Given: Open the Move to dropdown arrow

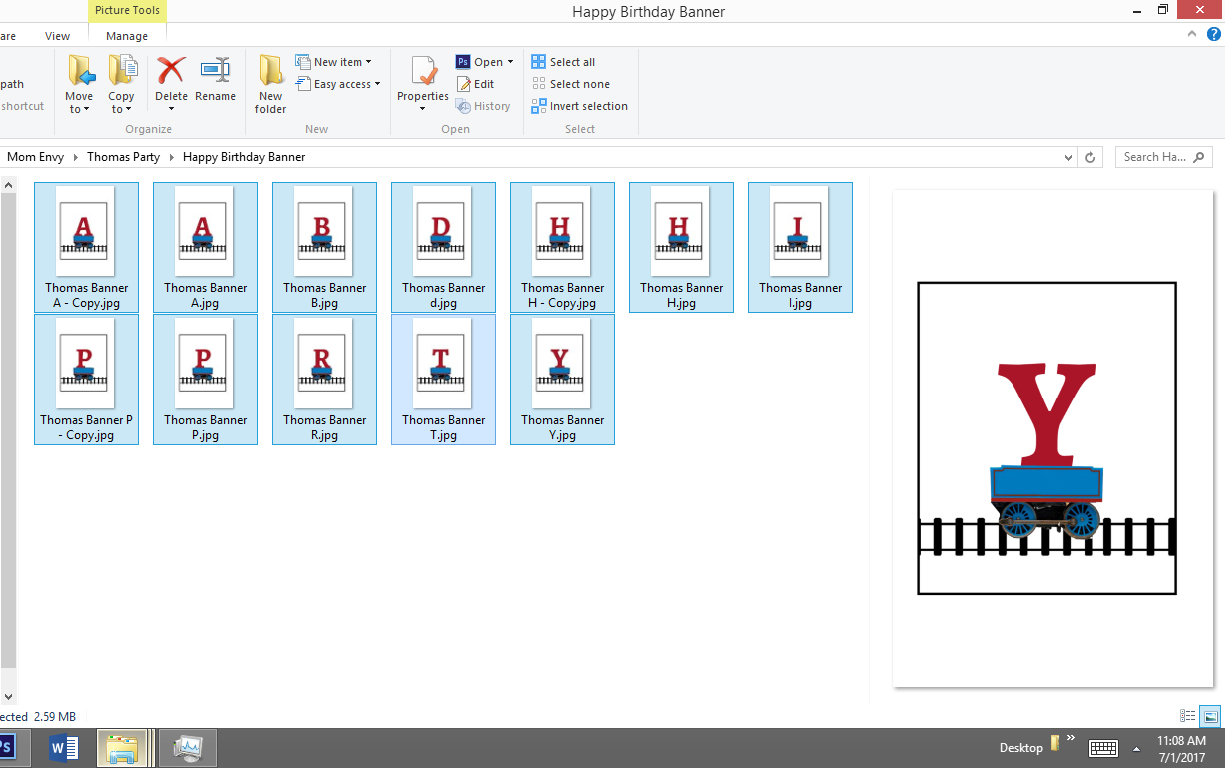Looking at the screenshot, I should 86,110.
